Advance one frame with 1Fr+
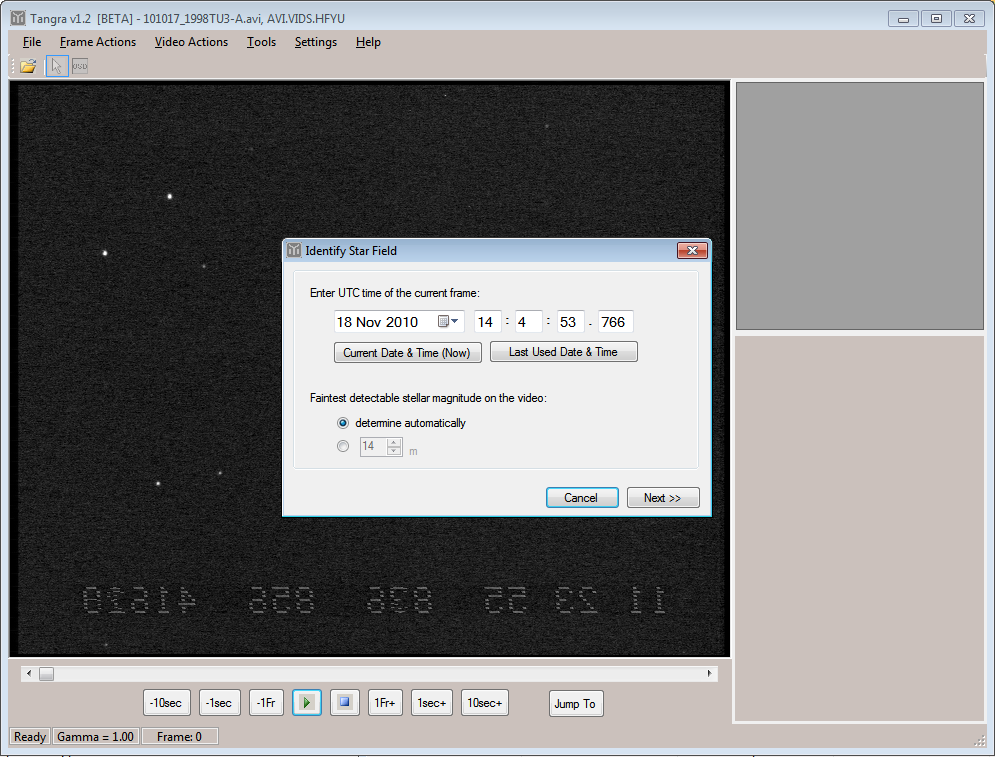Image resolution: width=995 pixels, height=757 pixels. 385,703
